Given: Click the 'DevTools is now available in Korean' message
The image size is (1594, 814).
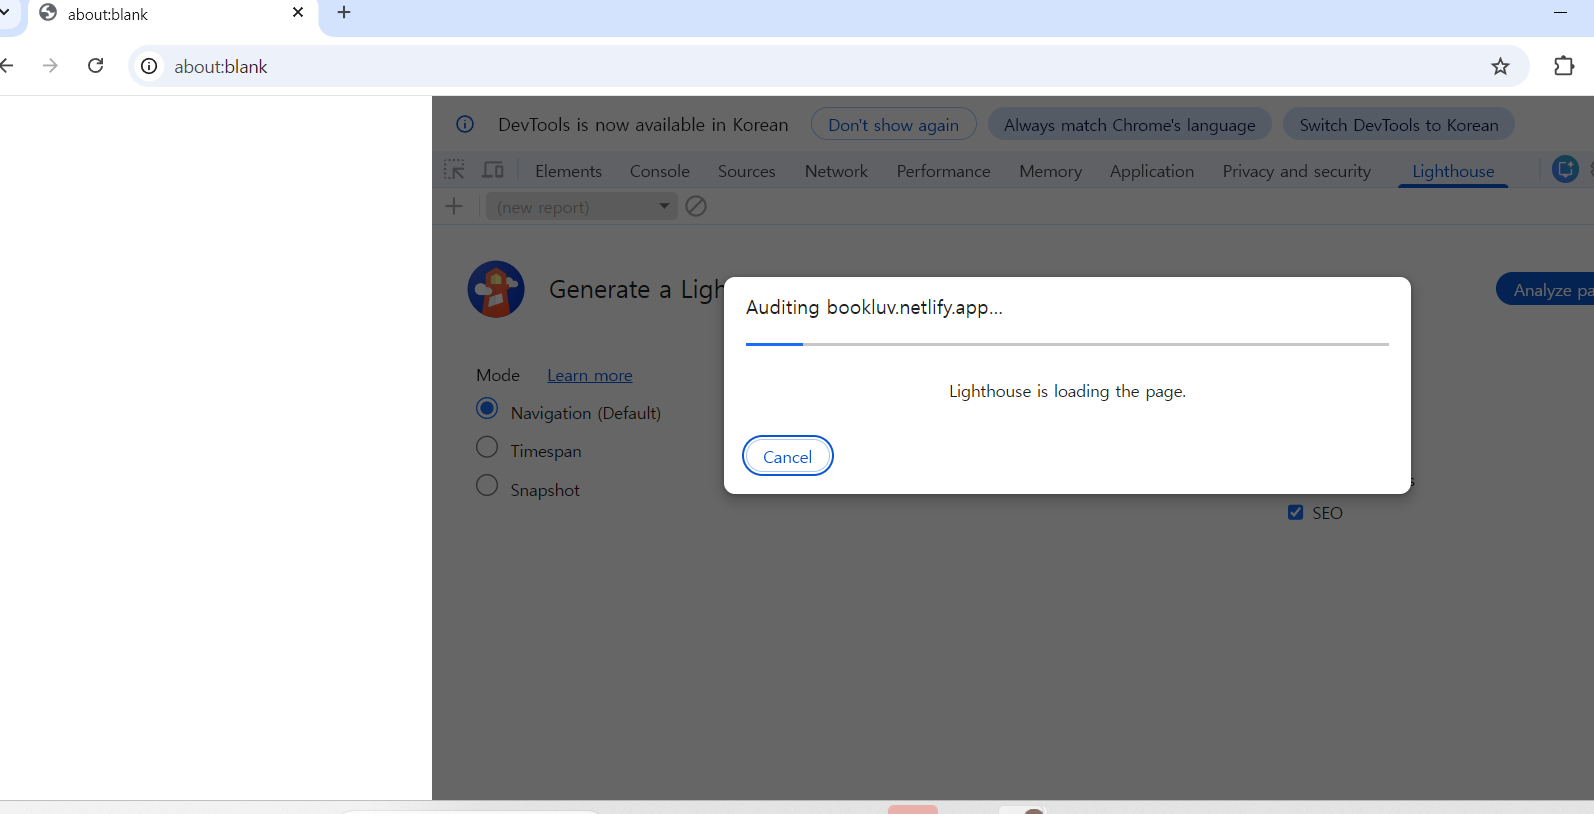Looking at the screenshot, I should click(x=643, y=125).
